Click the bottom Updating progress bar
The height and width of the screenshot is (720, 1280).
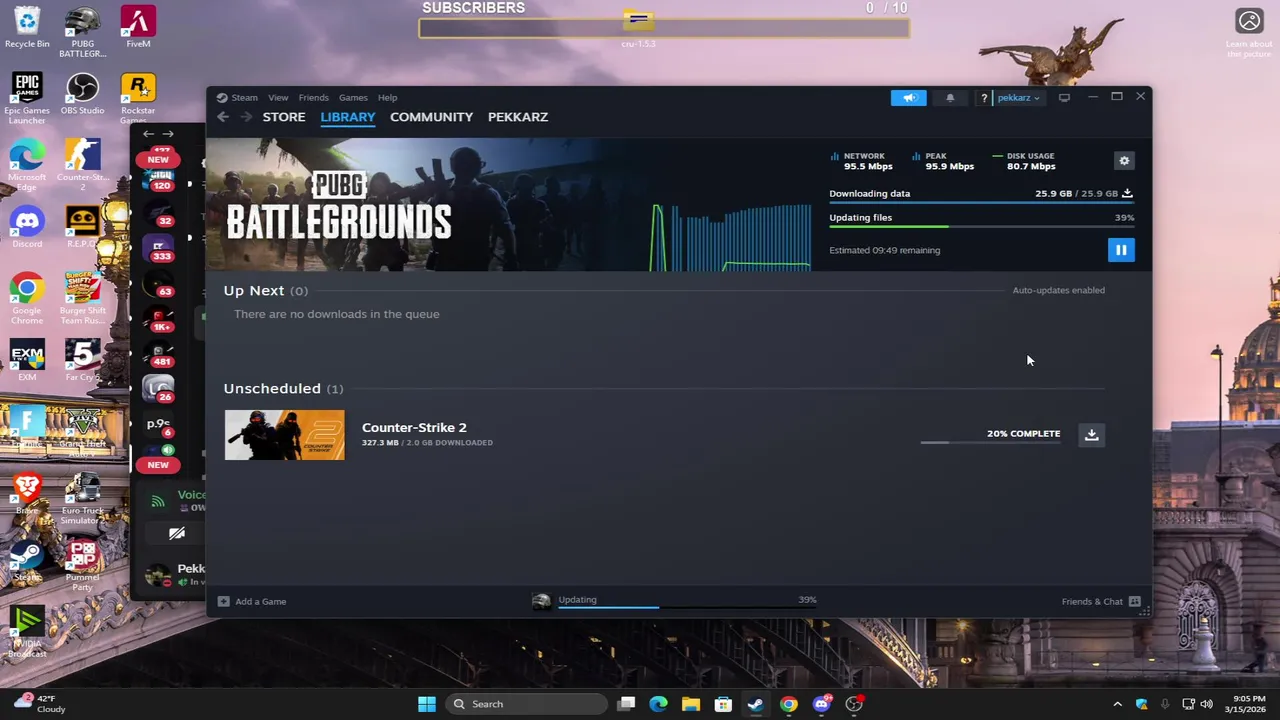click(x=687, y=606)
